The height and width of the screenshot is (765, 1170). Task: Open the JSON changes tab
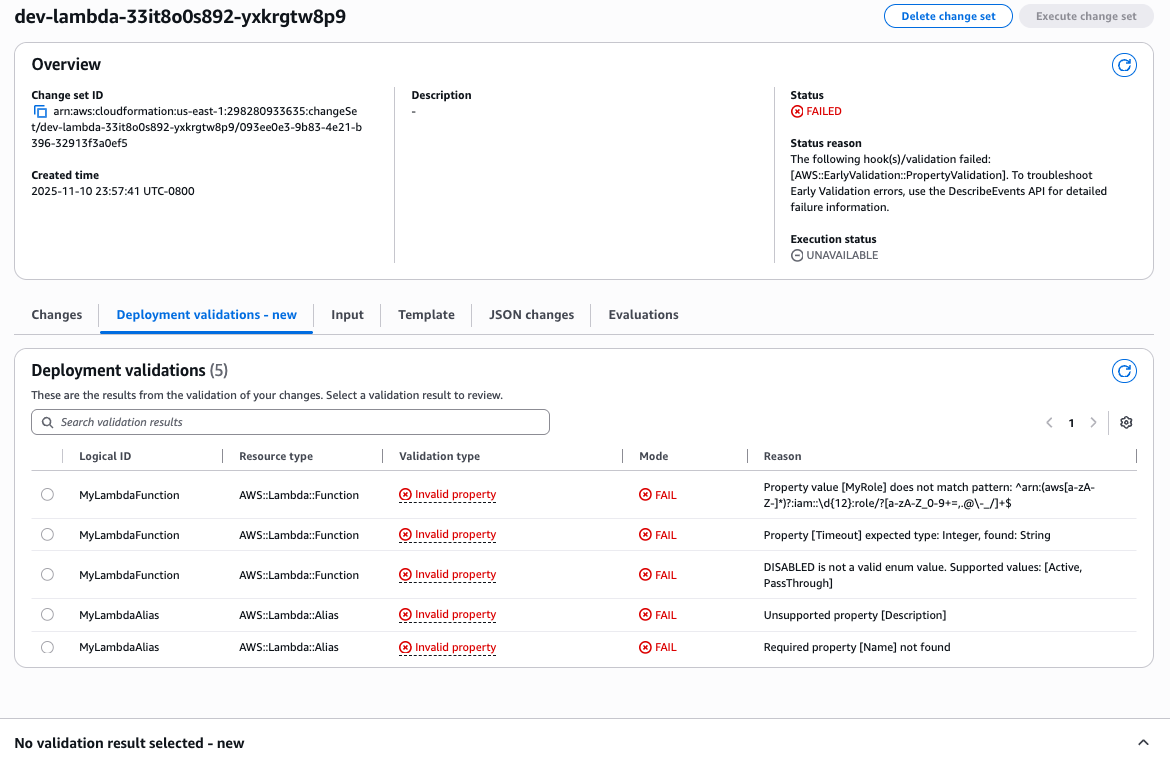point(531,314)
